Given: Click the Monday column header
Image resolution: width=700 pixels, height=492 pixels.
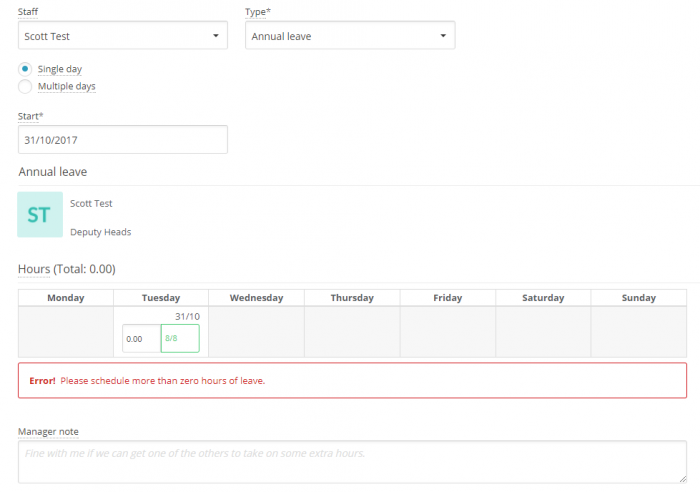Looking at the screenshot, I should (x=66, y=298).
